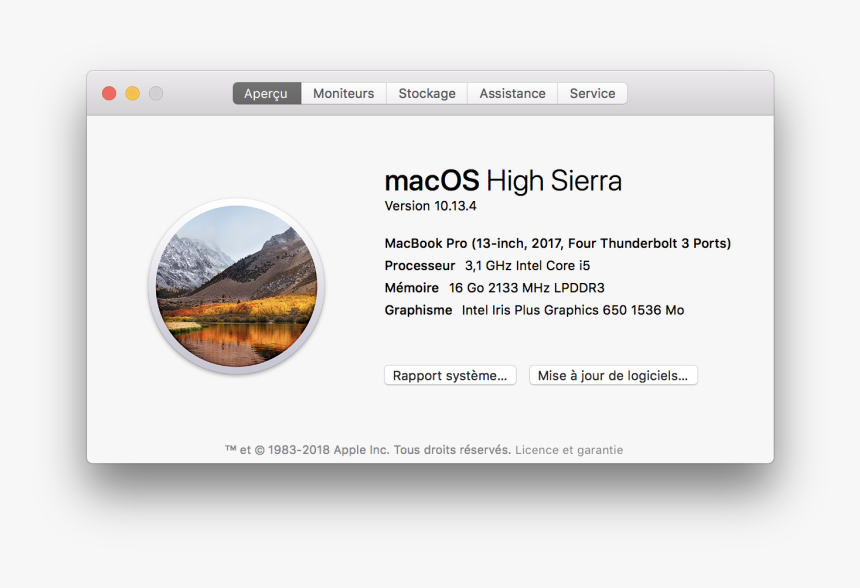Click the Graphisme Intel Iris Plus line
Screen dimensions: 860x588
(534, 310)
